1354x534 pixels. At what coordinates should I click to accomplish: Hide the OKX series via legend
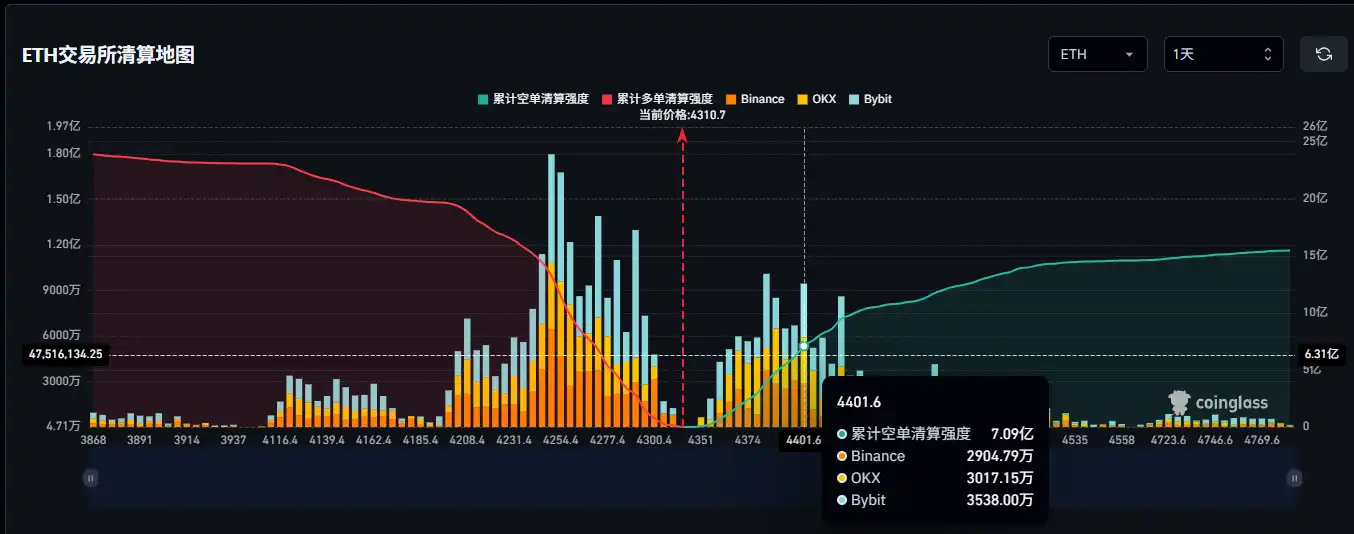(816, 99)
